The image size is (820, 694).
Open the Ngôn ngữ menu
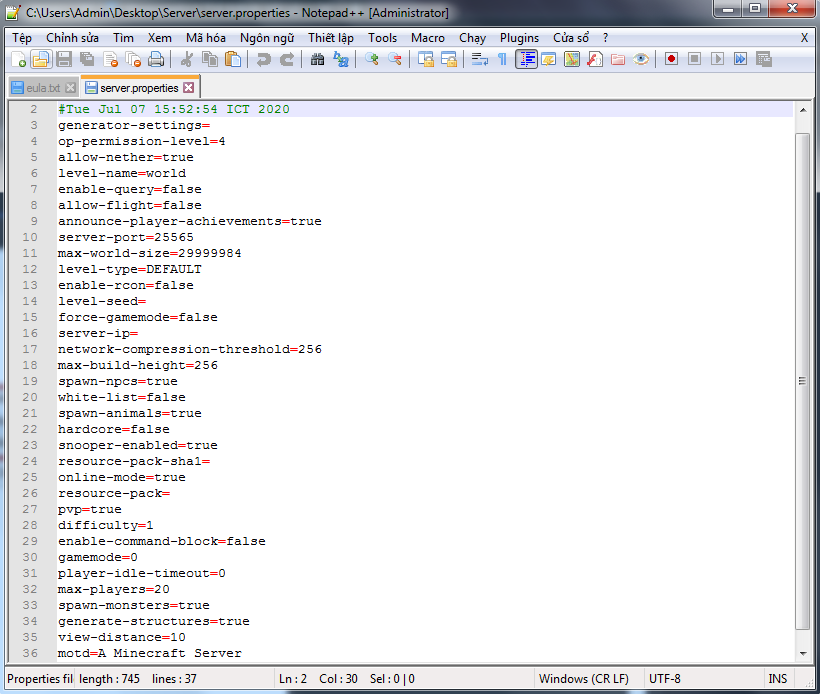267,37
